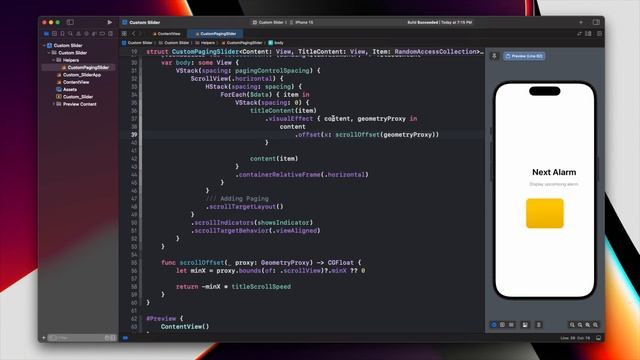Open Custom_SliderApp file in navigator
640x360 pixels.
pyautogui.click(x=78, y=75)
